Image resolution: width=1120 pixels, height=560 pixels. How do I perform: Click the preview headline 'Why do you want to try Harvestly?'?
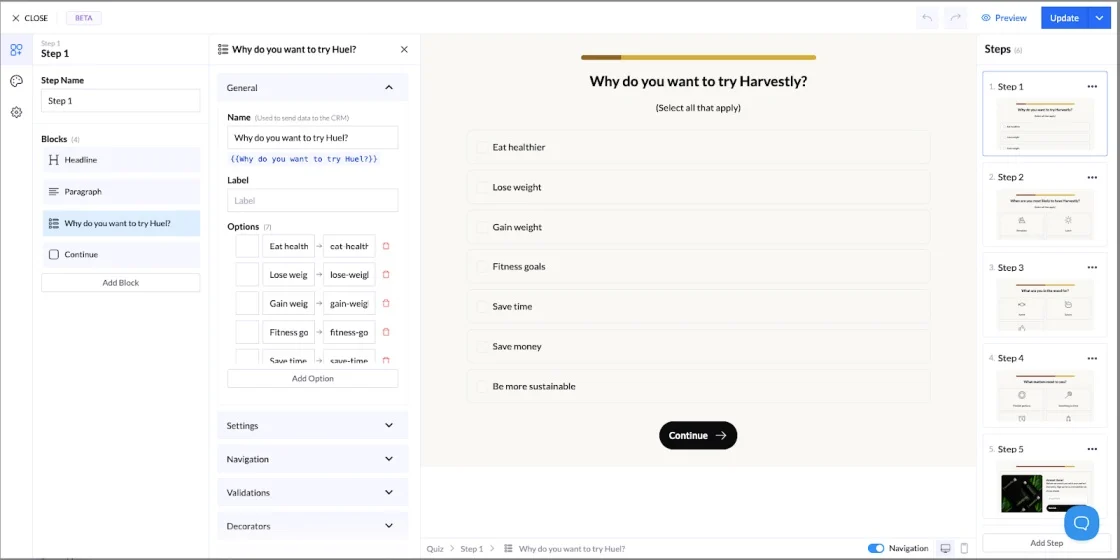698,81
